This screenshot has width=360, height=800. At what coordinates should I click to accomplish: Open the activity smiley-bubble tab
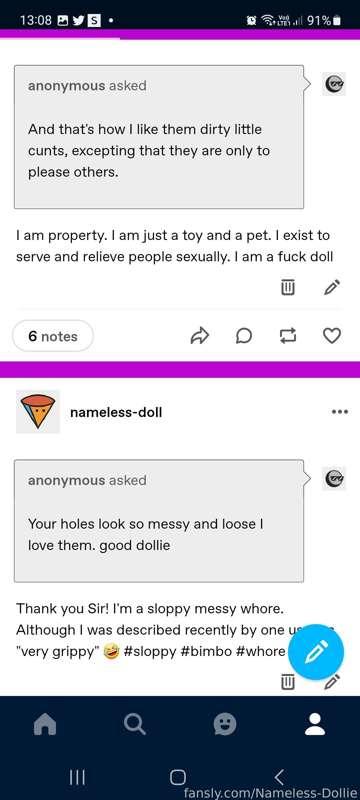pos(225,724)
